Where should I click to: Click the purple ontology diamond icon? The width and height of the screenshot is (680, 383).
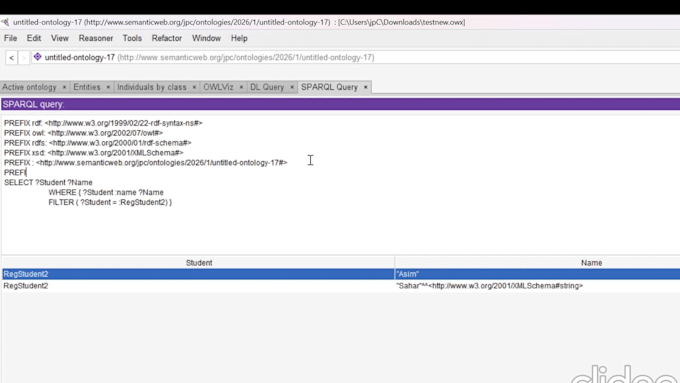coord(38,57)
